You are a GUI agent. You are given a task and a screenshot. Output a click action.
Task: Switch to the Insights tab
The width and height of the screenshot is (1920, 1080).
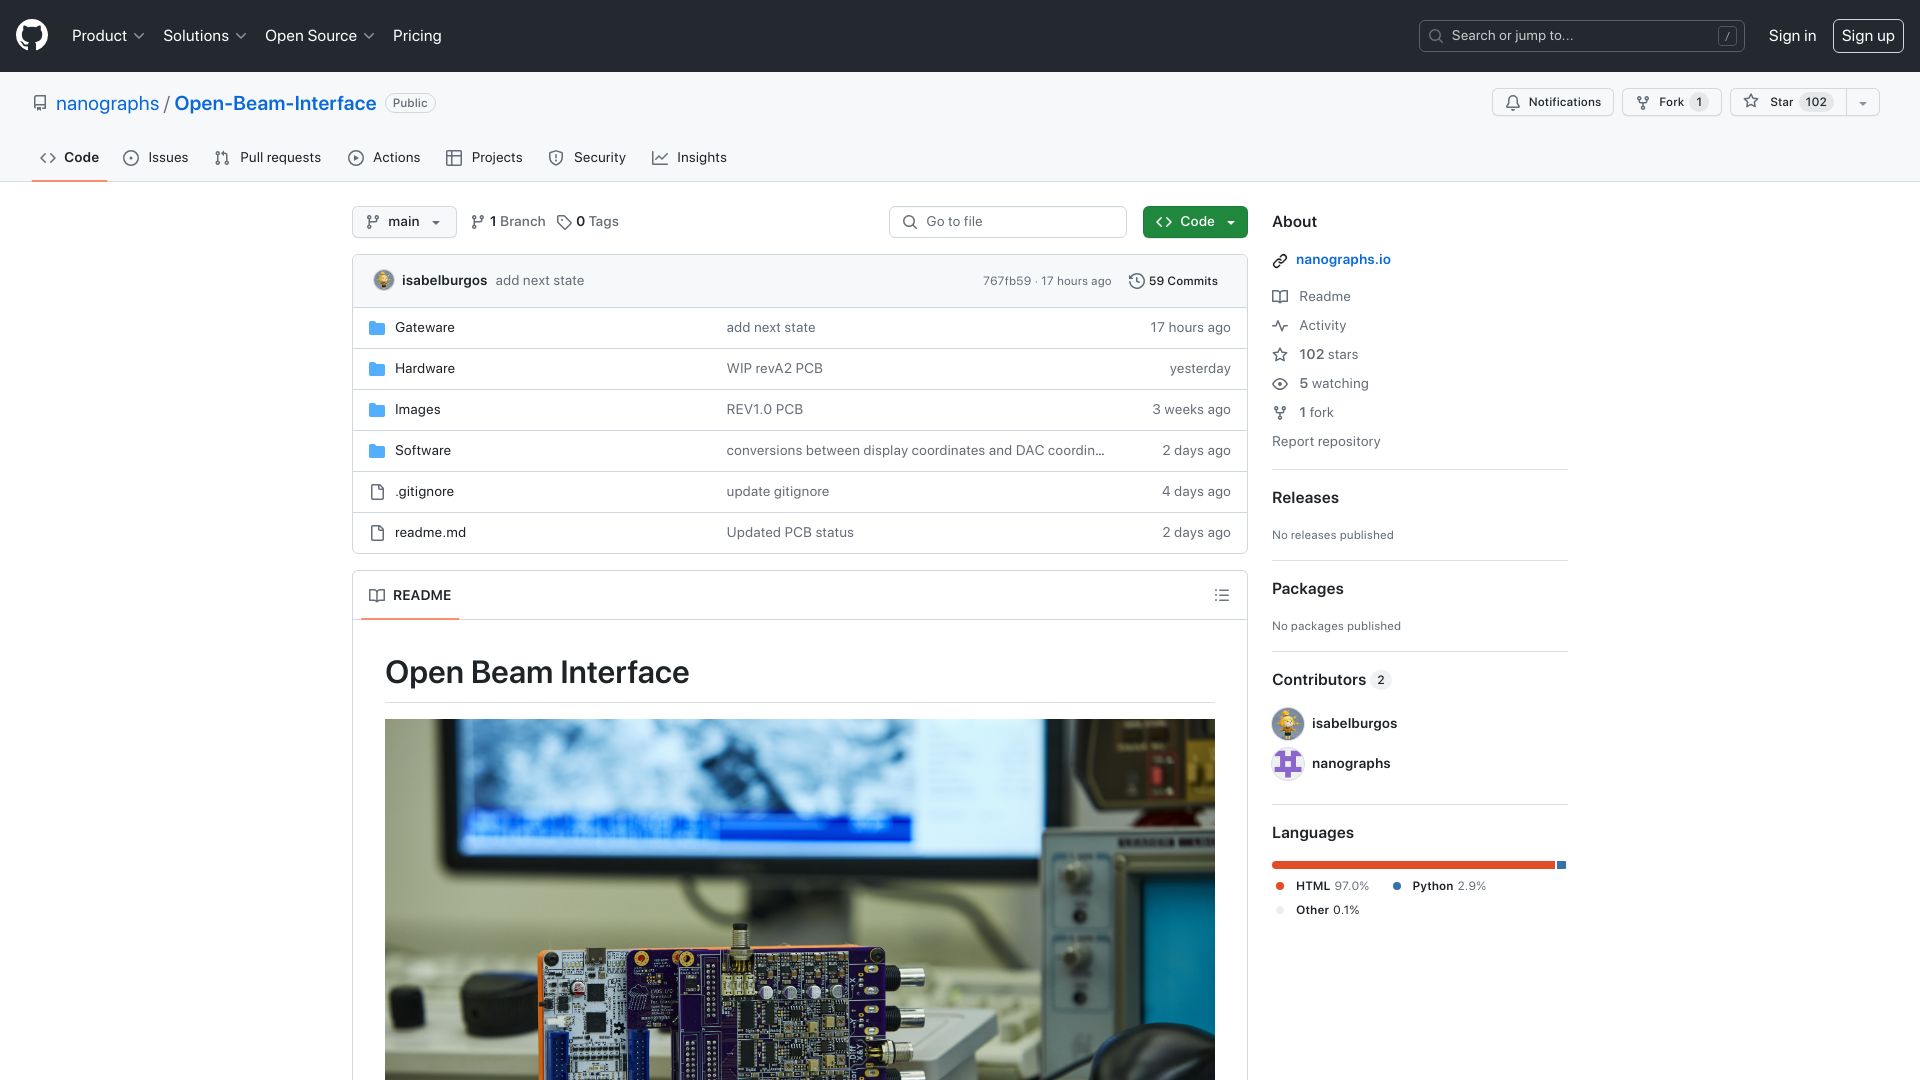(x=690, y=158)
